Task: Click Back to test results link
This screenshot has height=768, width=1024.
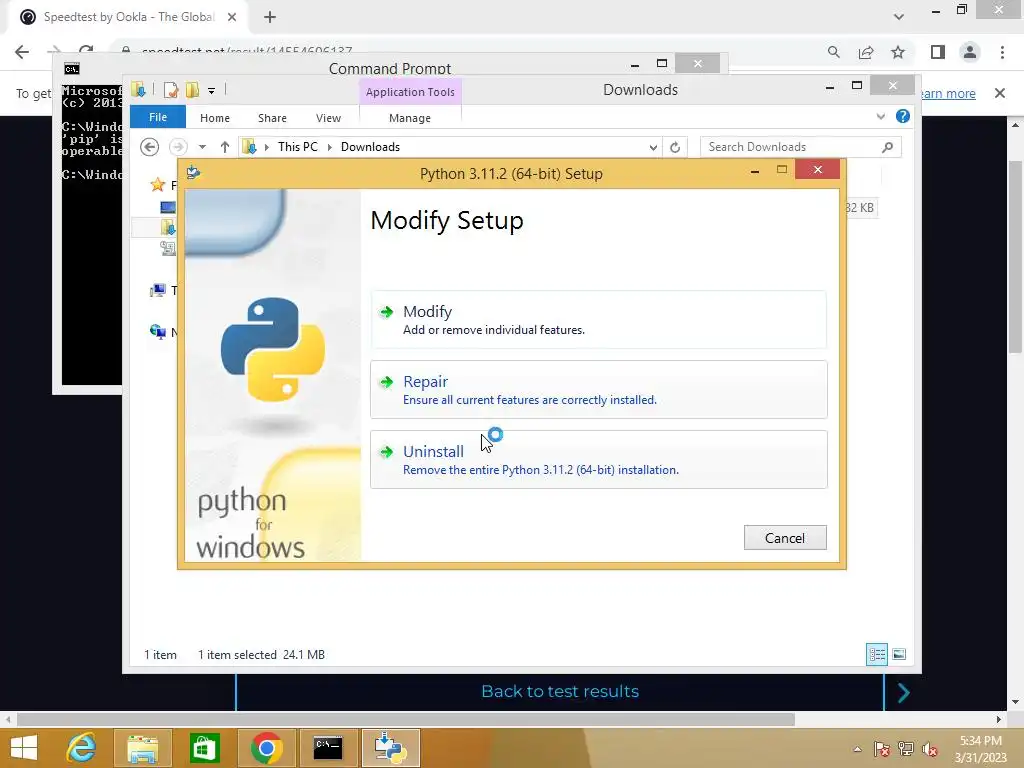Action: click(x=560, y=691)
